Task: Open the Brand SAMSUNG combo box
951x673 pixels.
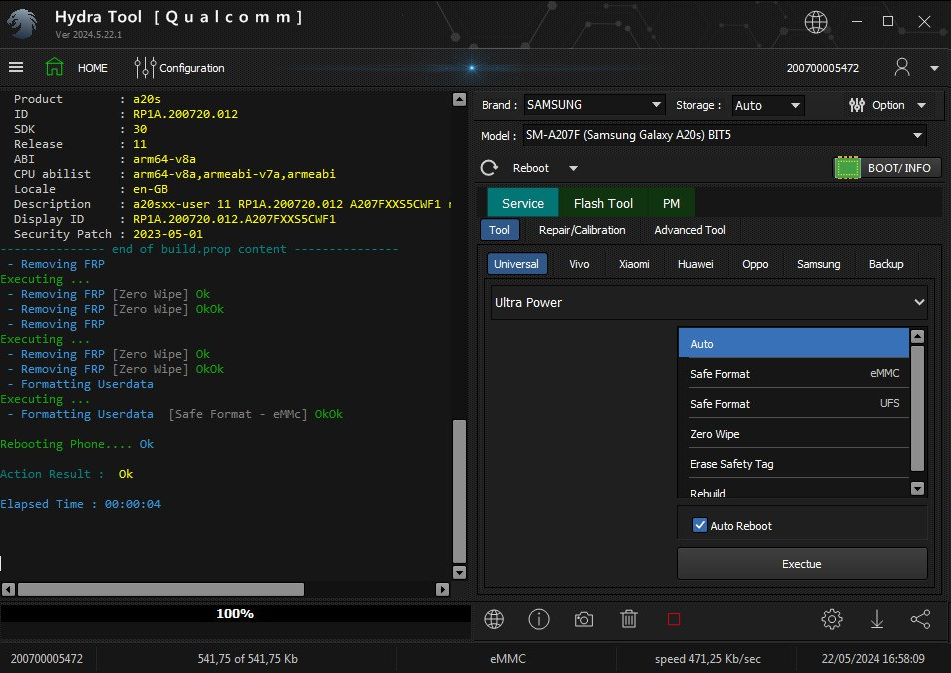Action: click(594, 105)
